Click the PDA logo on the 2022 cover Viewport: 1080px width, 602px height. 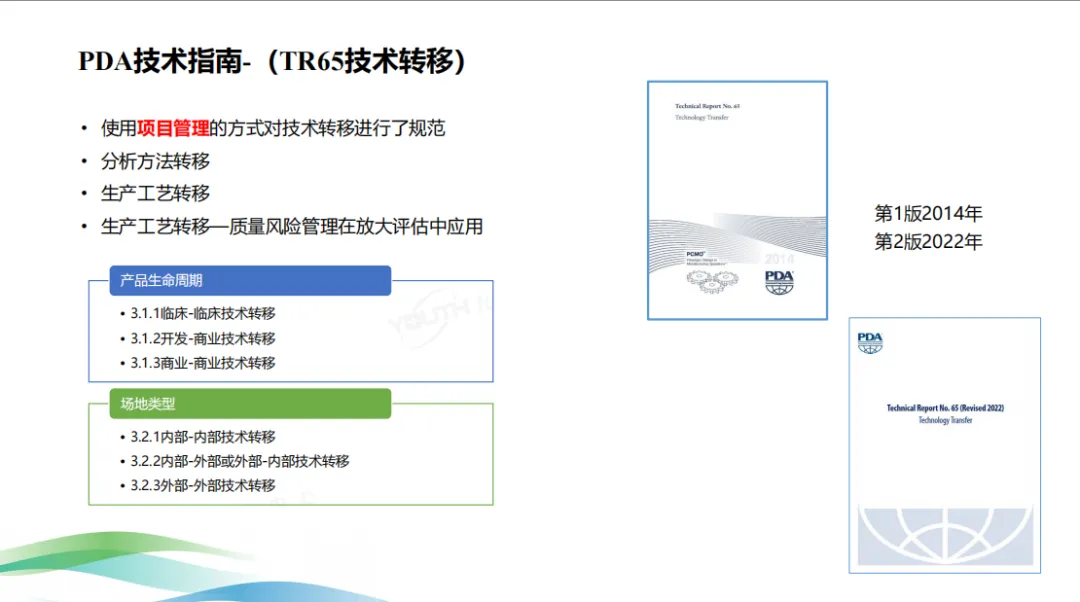tap(870, 342)
